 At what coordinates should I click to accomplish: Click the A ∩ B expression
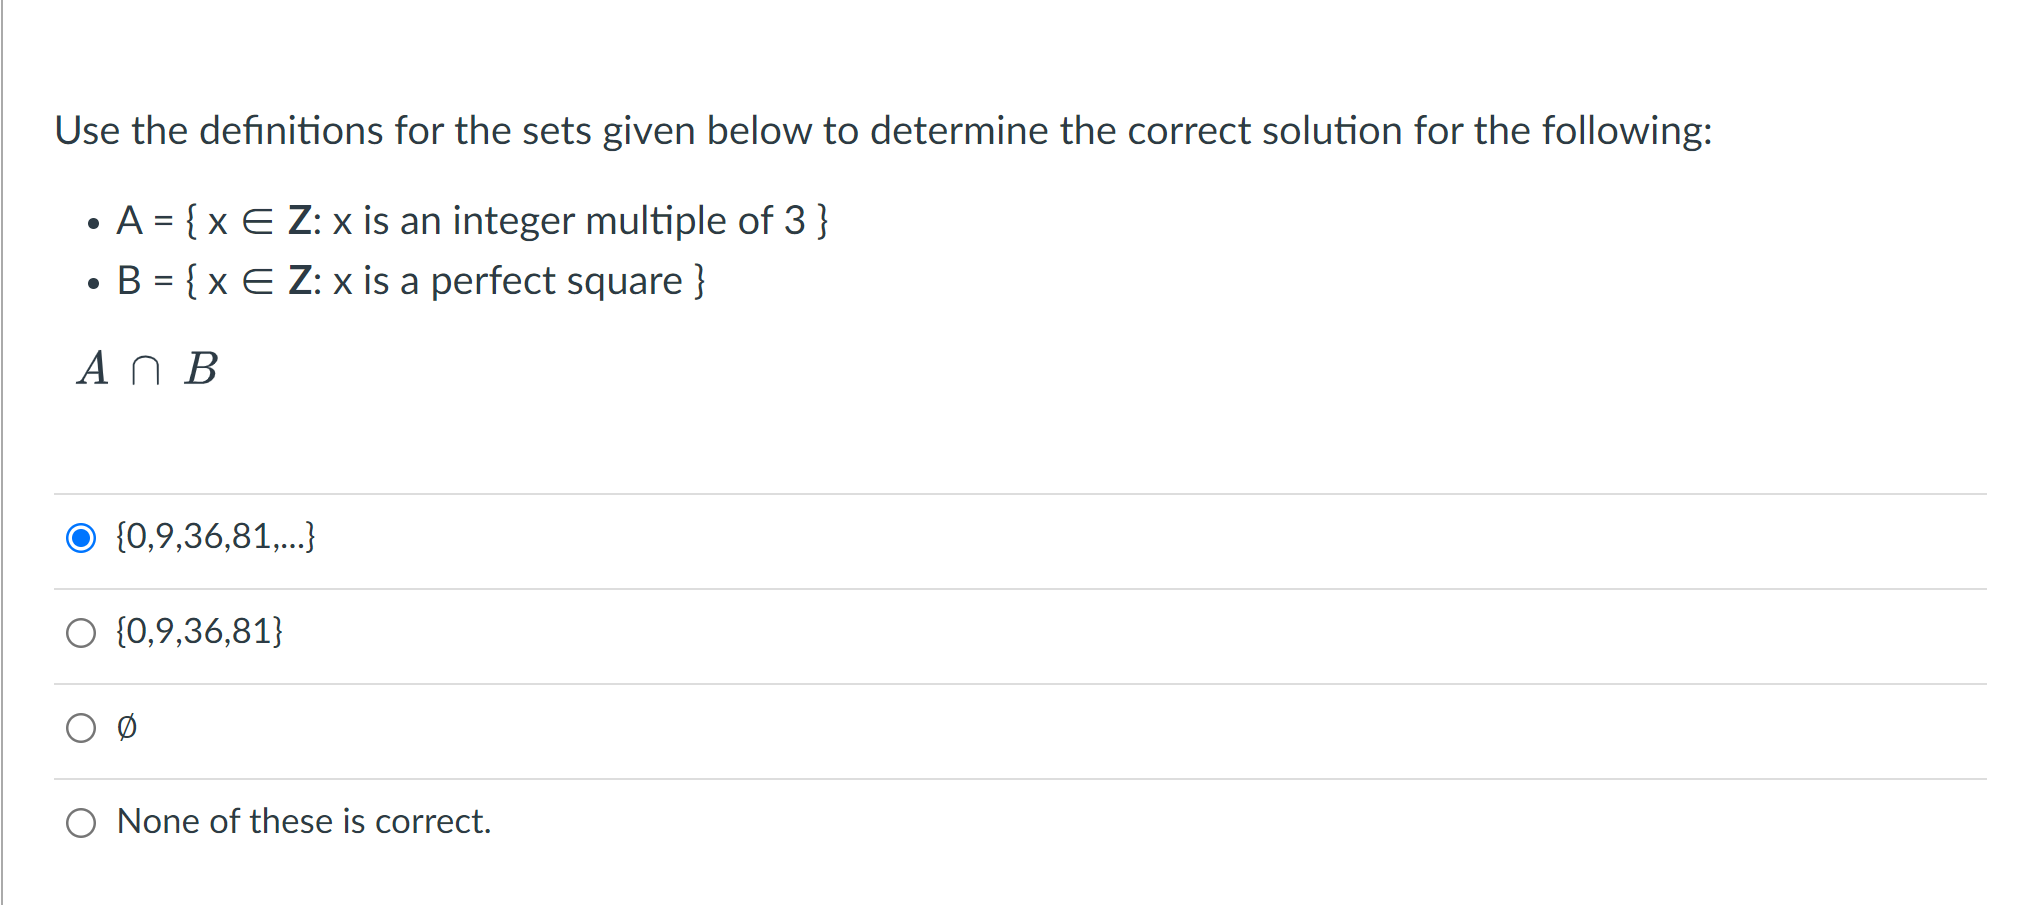coord(148,370)
